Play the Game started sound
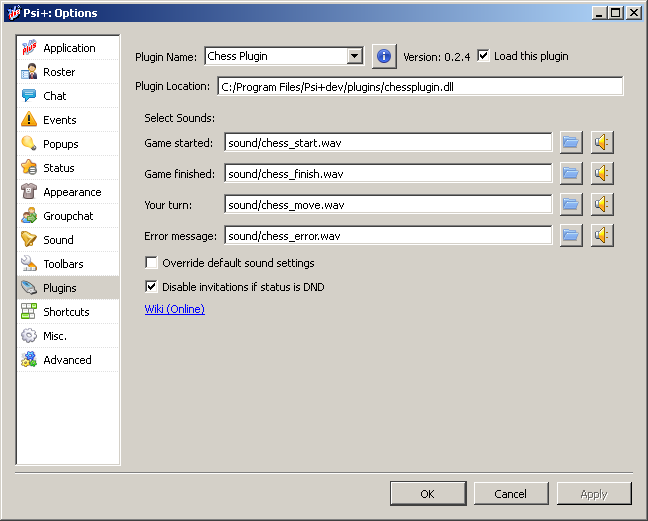 [601, 142]
